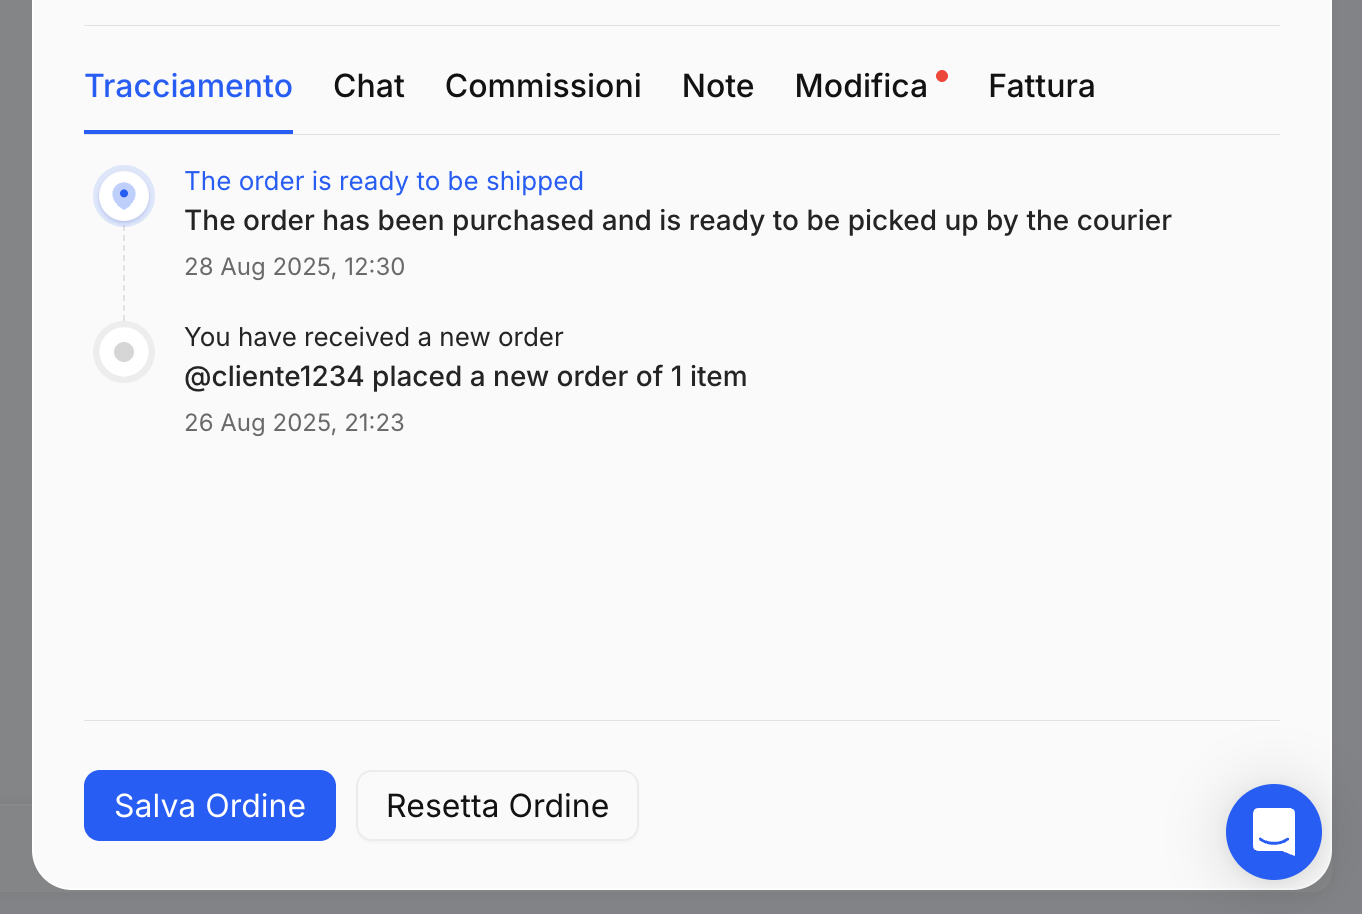Open the Modifica tab
Viewport: 1362px width, 914px height.
[x=861, y=86]
